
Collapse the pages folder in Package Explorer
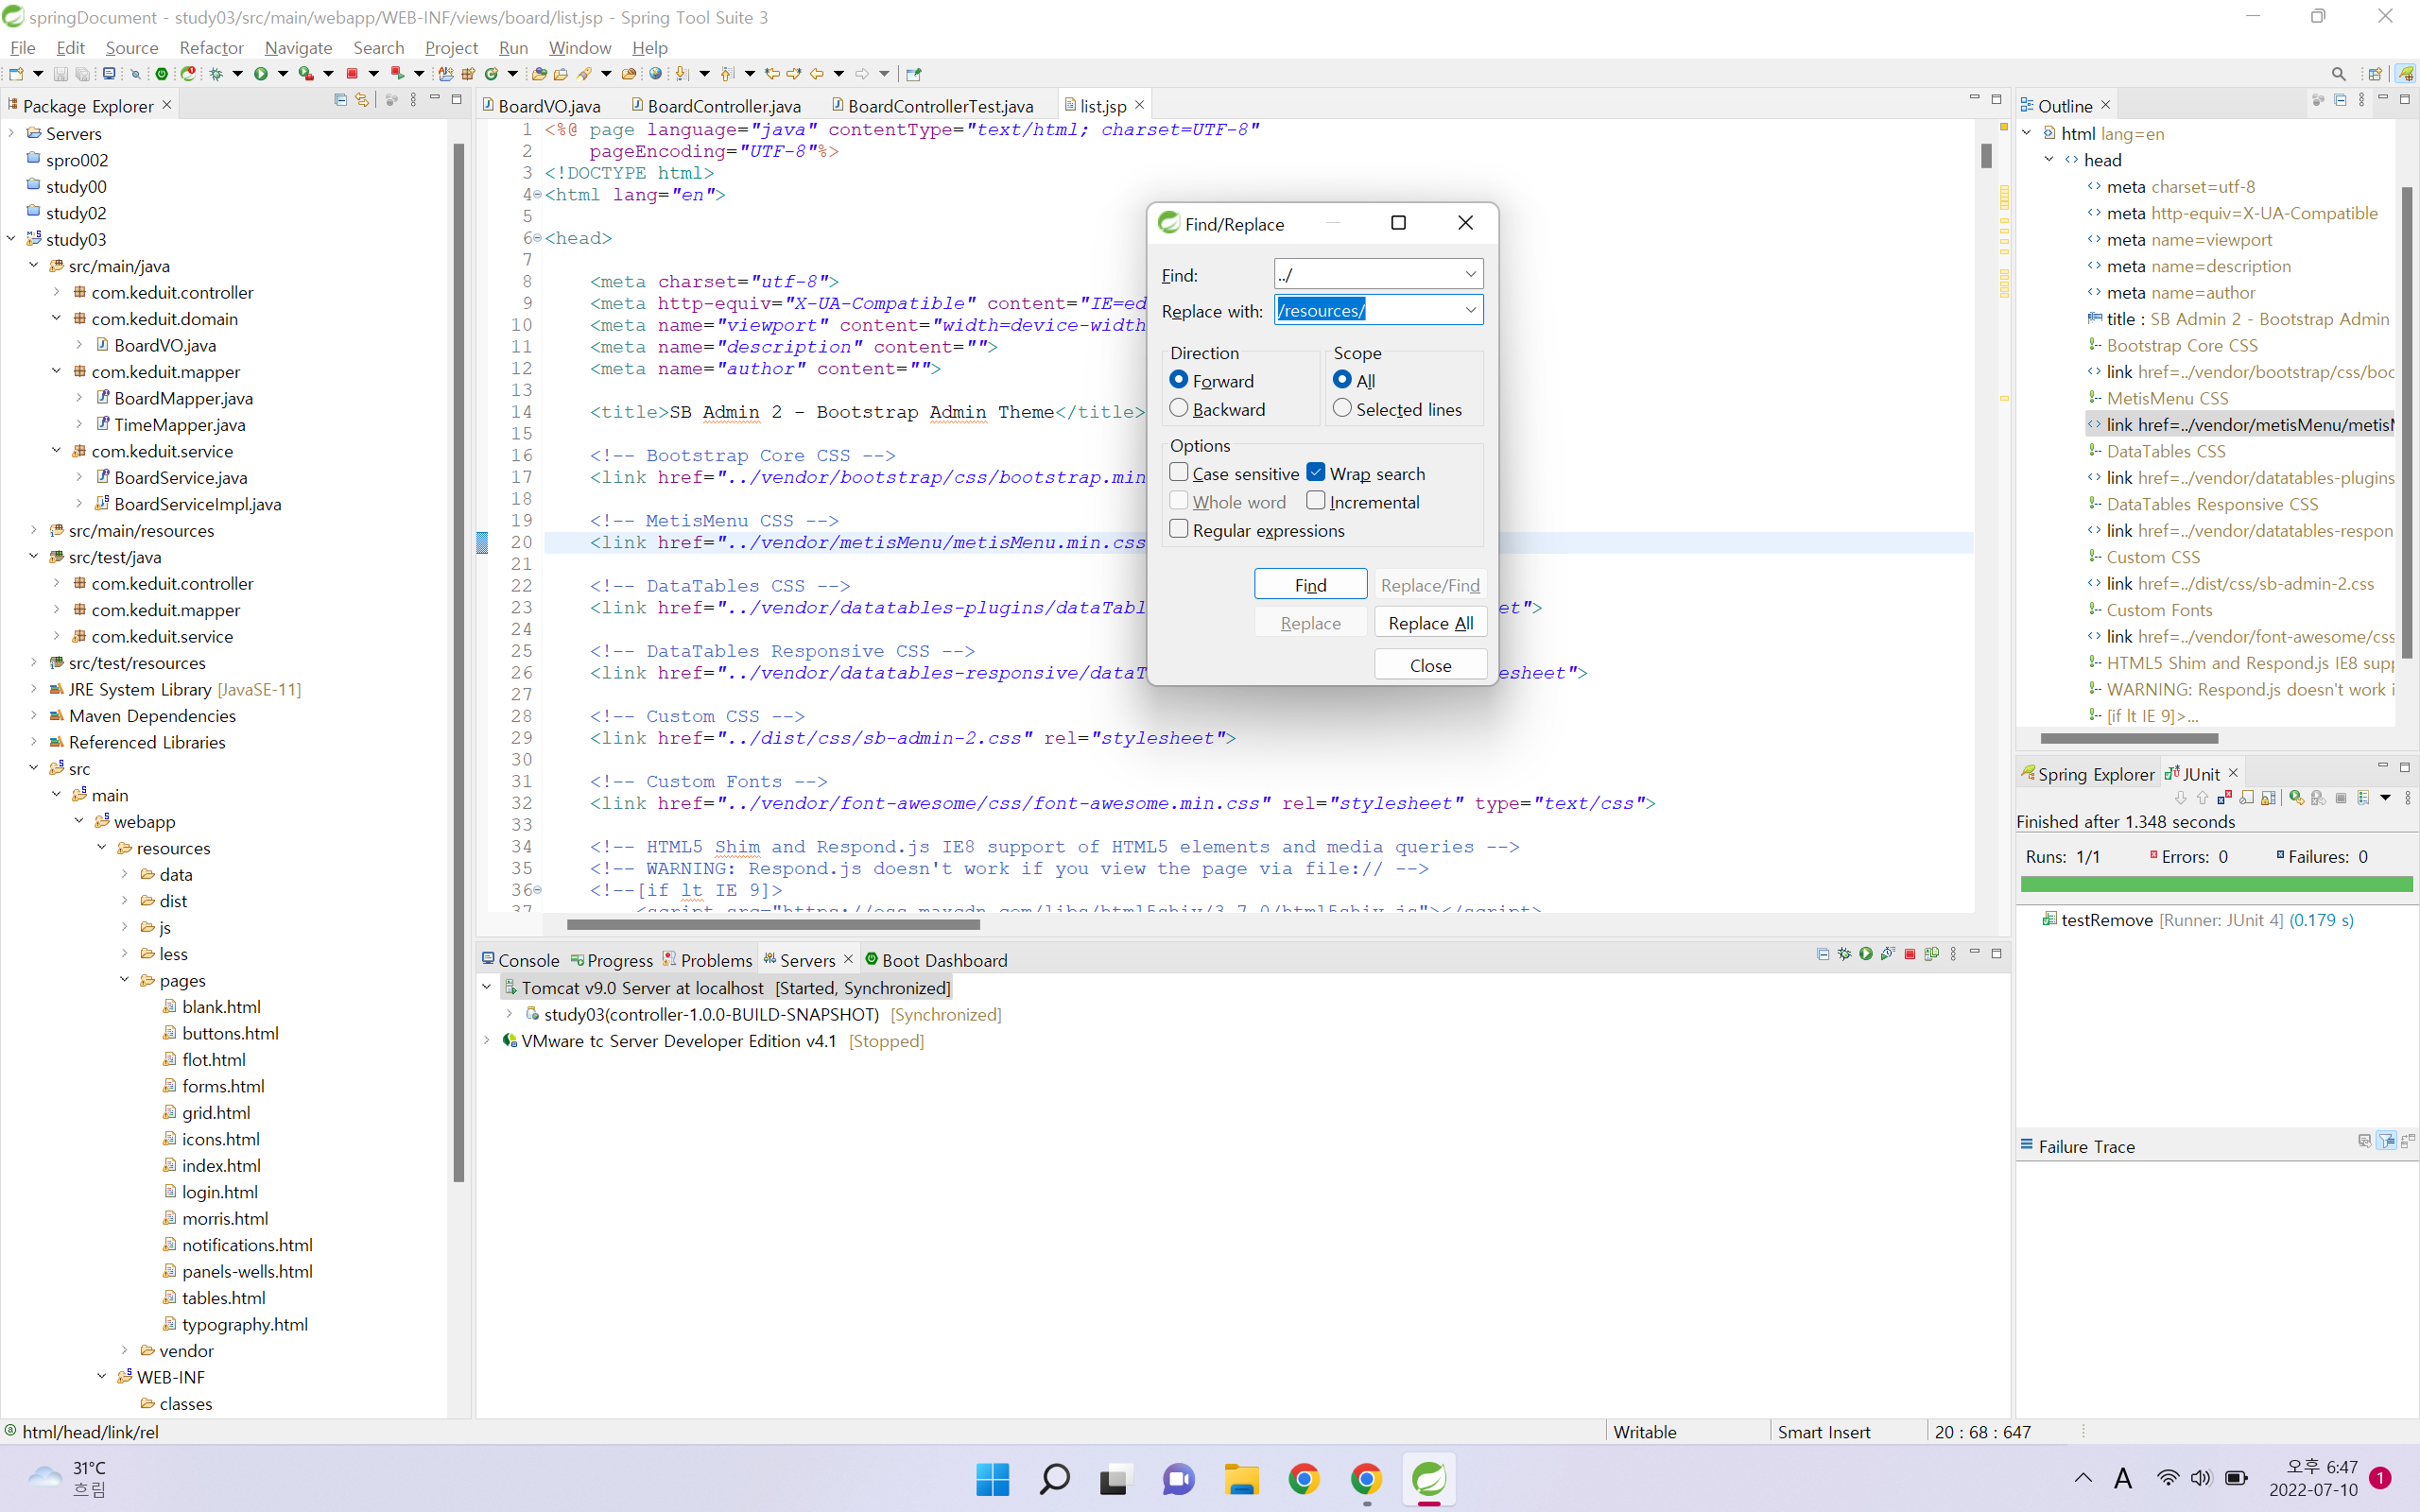pyautogui.click(x=125, y=980)
